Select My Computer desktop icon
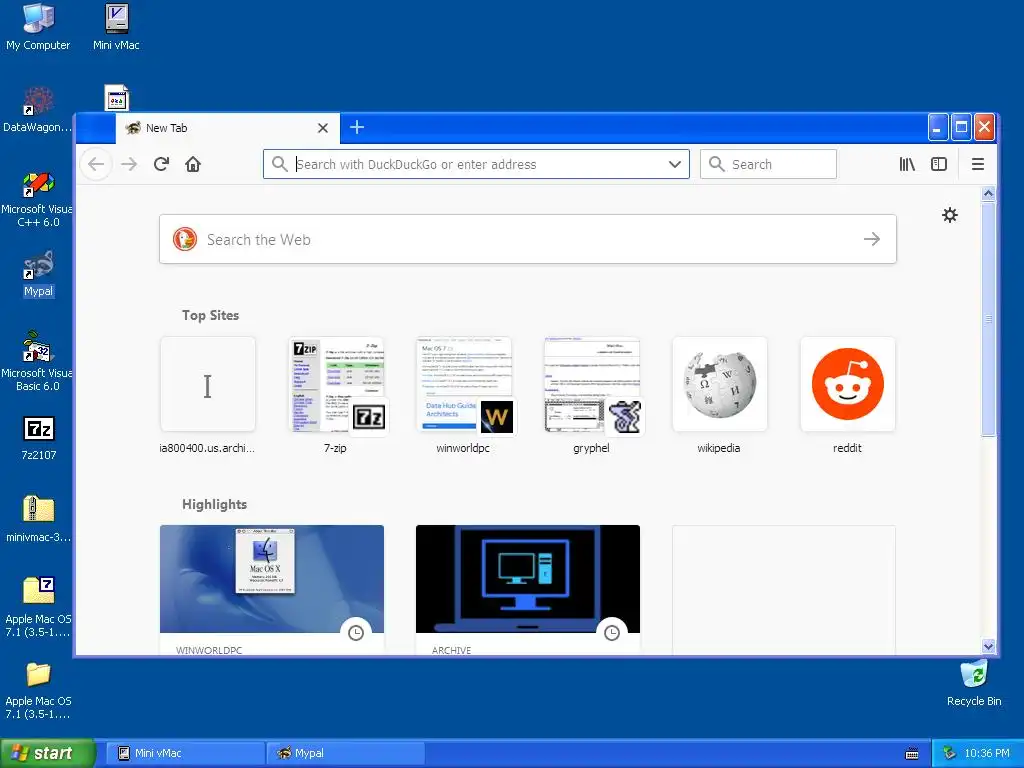The image size is (1024, 768). pyautogui.click(x=38, y=27)
